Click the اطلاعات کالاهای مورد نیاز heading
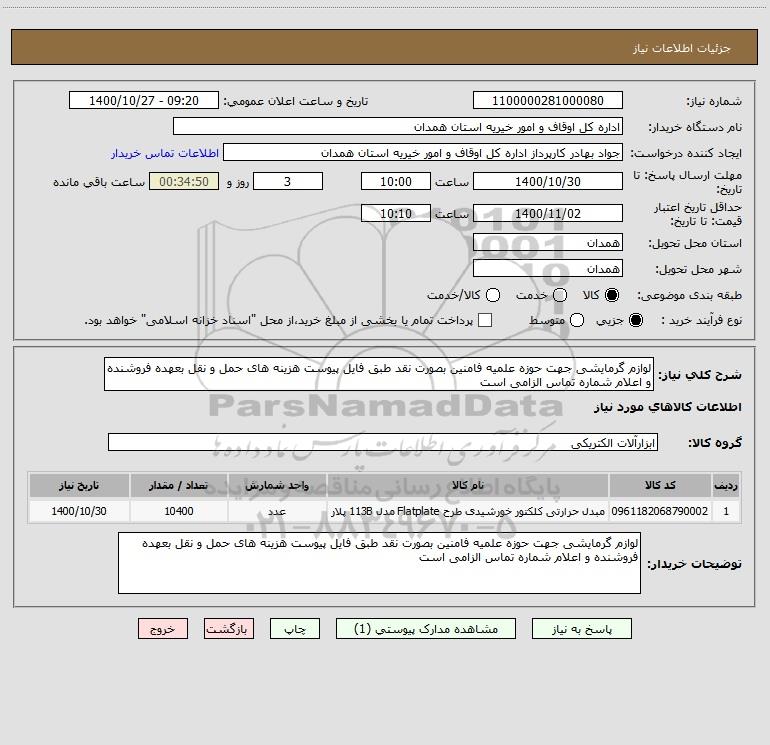Screen dimensions: 770x745 coord(668,407)
